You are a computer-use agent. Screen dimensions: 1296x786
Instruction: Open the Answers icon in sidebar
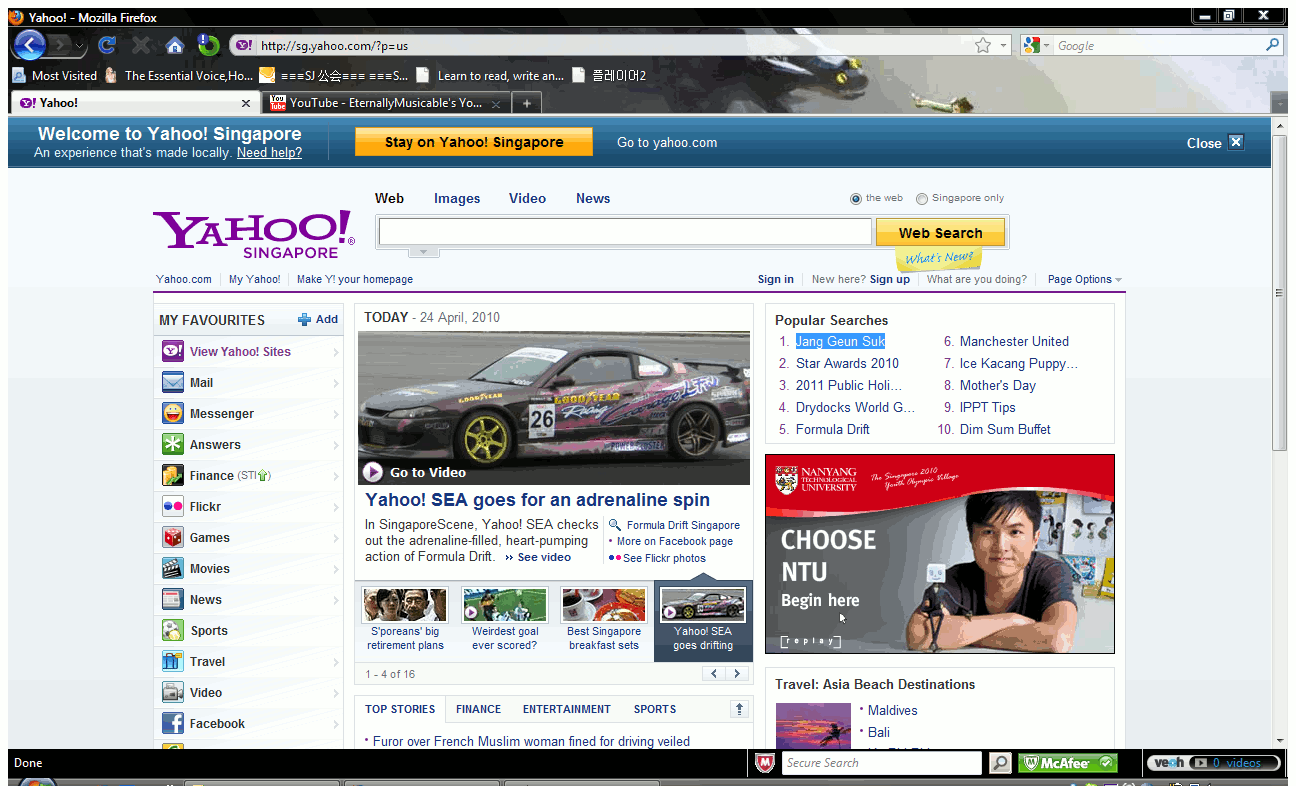pyautogui.click(x=173, y=444)
